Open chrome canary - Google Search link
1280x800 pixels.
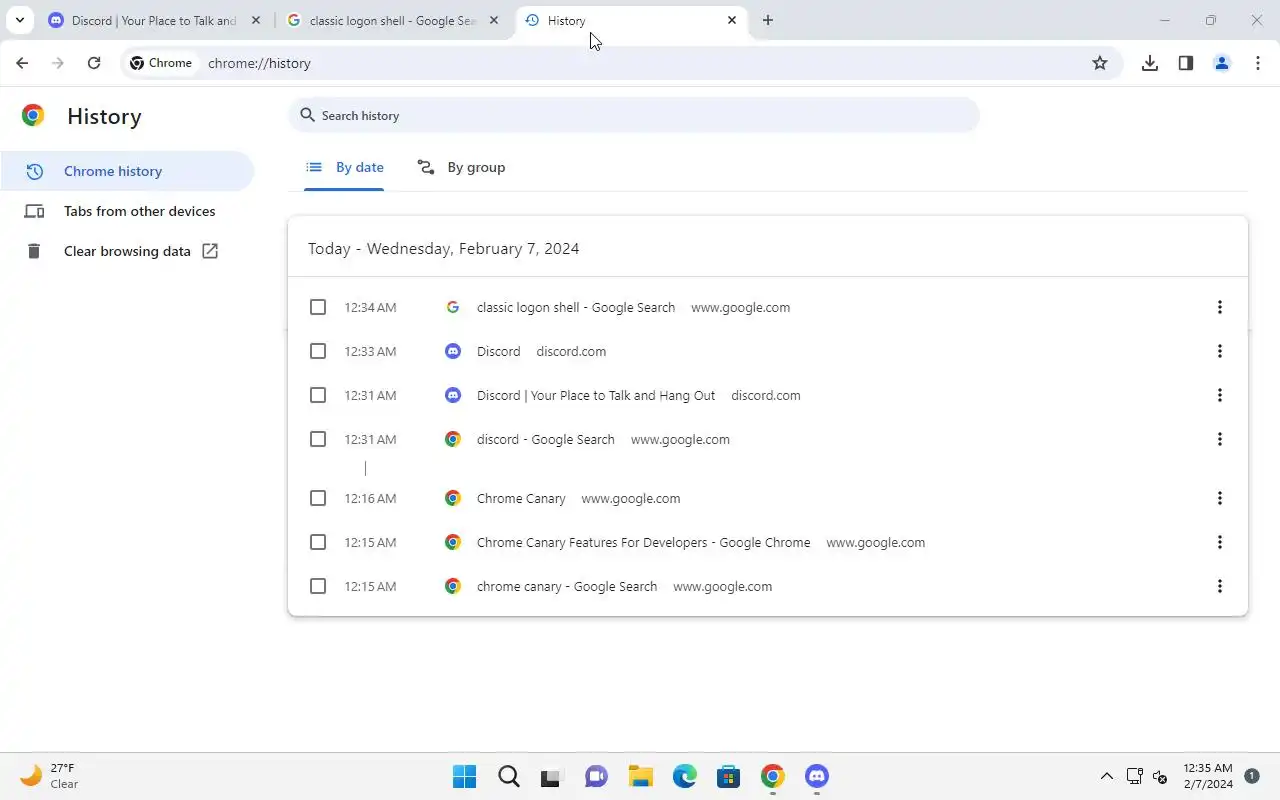pyautogui.click(x=567, y=586)
